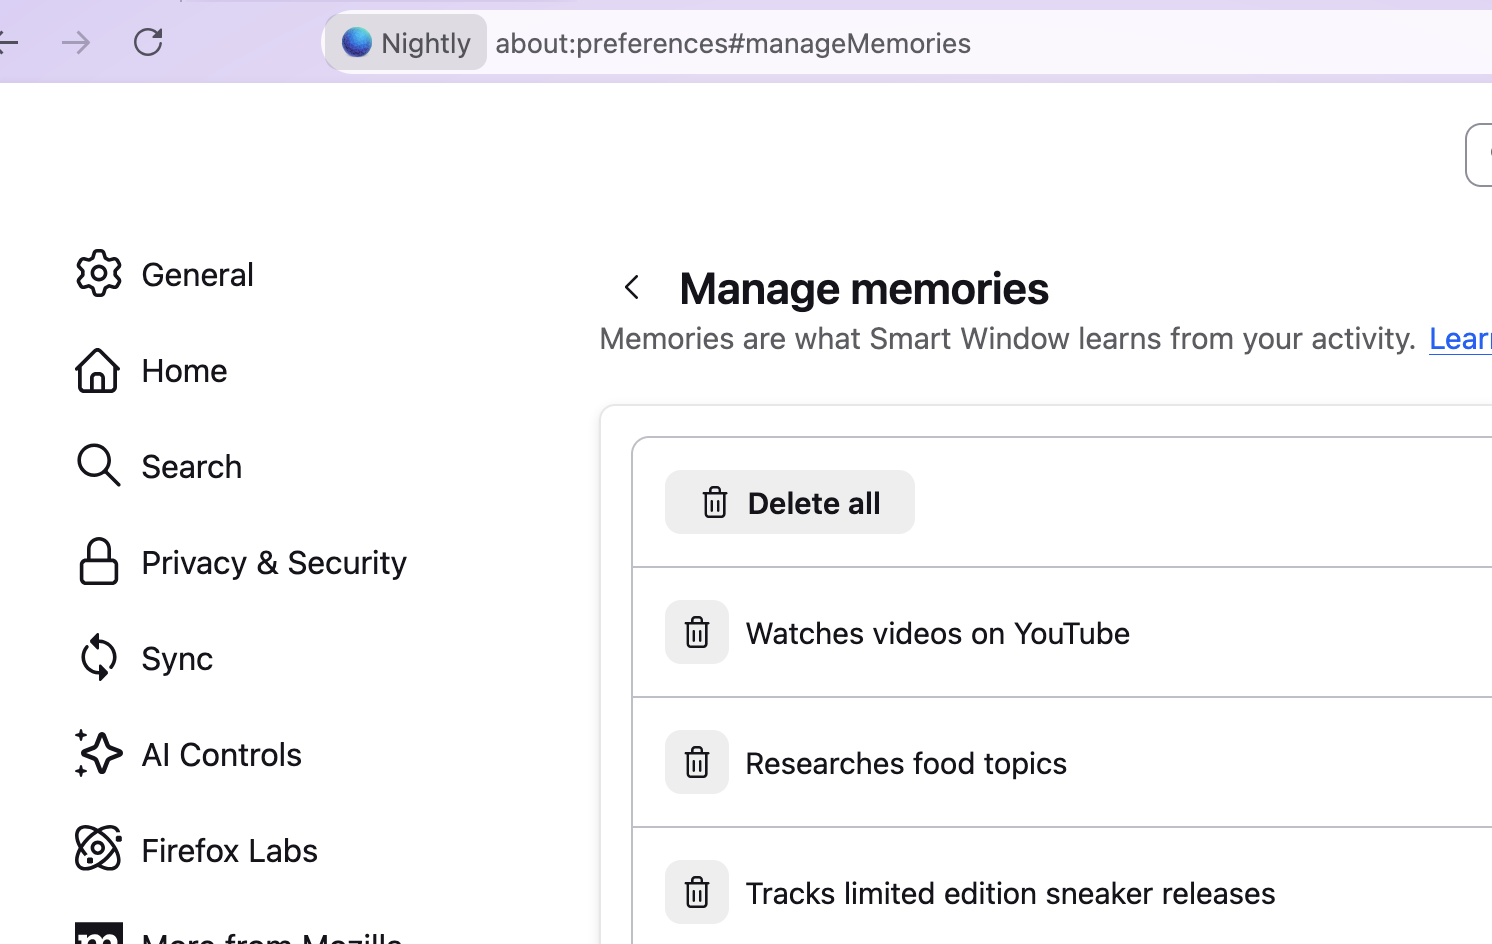The height and width of the screenshot is (944, 1492).
Task: Click the AI Controls sparkle icon
Action: [x=98, y=753]
